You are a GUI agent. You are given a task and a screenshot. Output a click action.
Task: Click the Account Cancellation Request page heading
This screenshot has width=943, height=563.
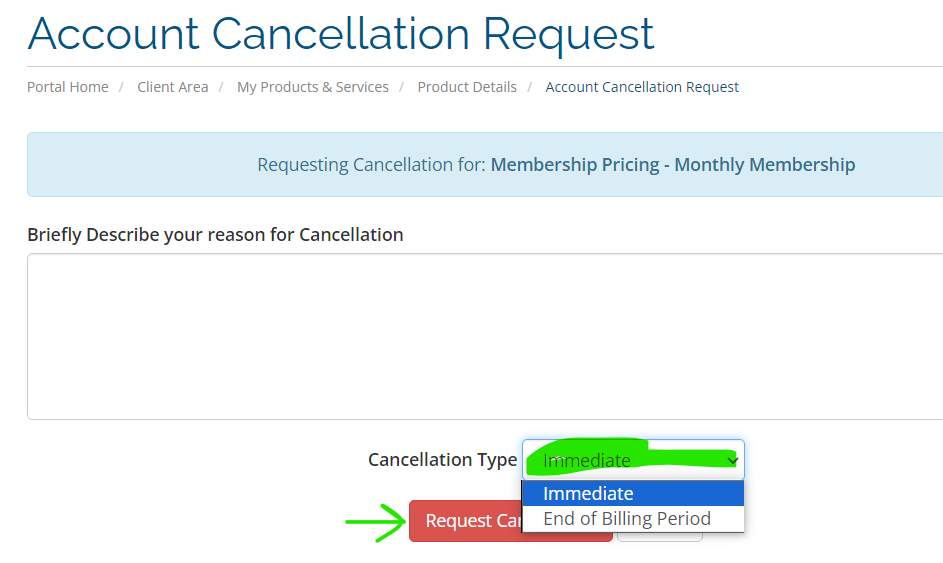point(341,34)
